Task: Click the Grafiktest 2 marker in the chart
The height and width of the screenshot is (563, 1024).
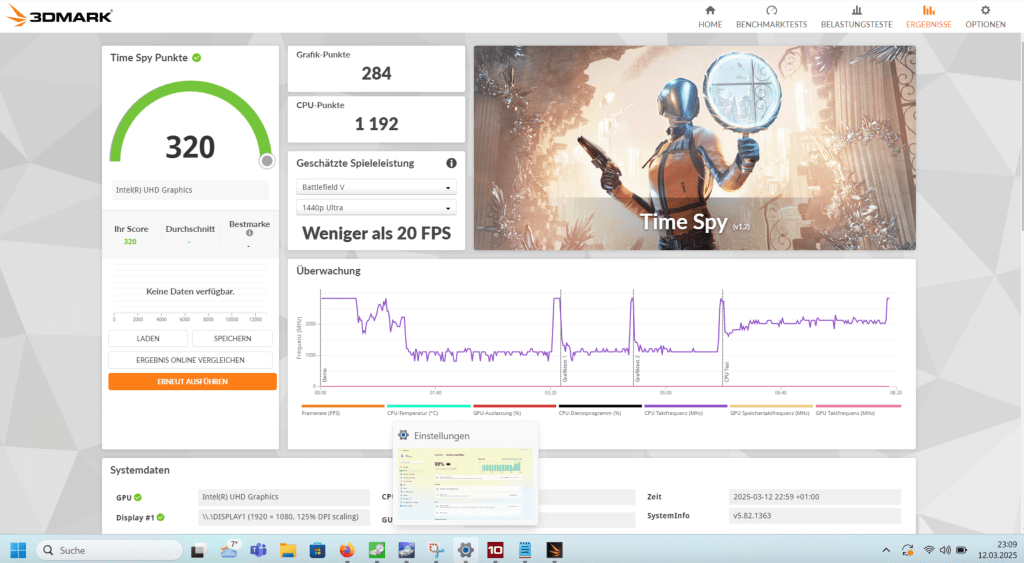Action: (637, 370)
